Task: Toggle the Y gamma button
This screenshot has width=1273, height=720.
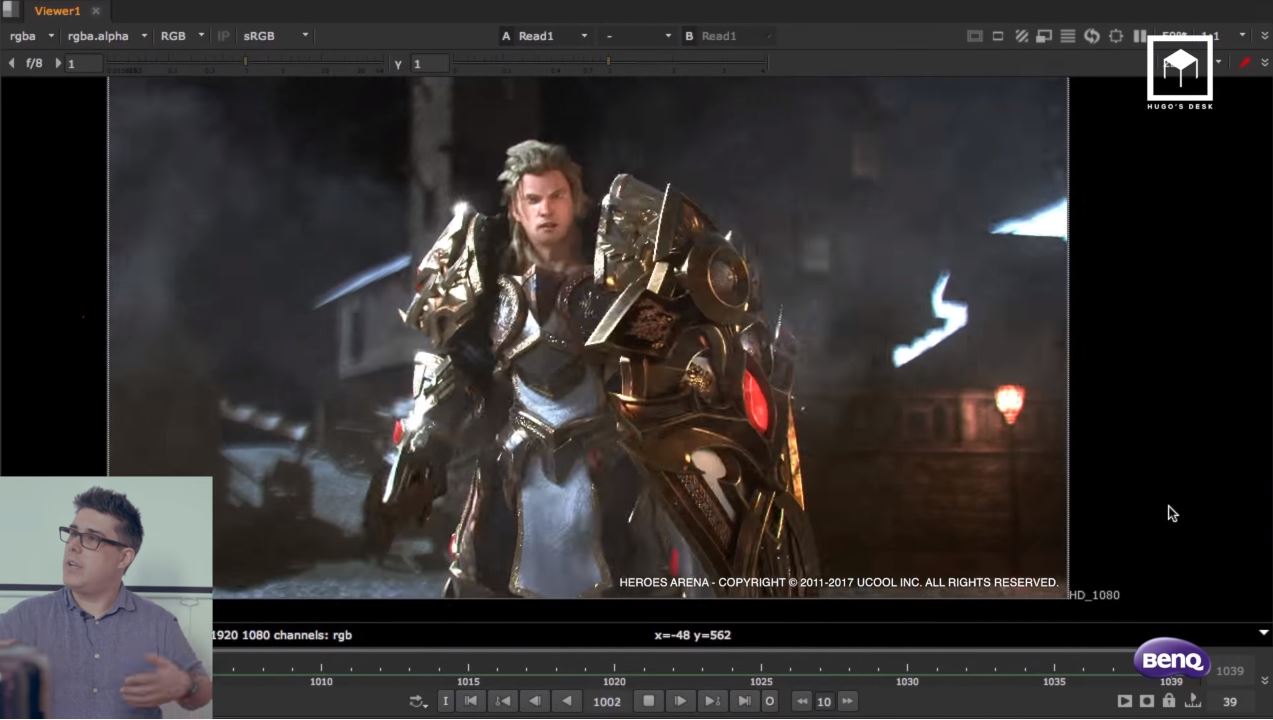Action: (398, 64)
